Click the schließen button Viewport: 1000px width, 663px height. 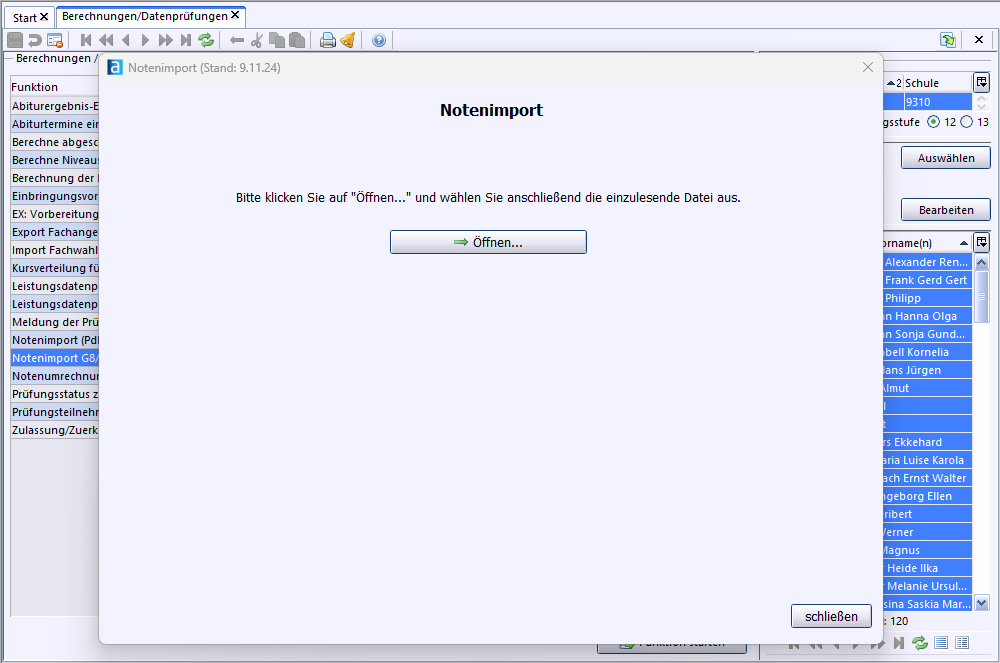[x=831, y=616]
